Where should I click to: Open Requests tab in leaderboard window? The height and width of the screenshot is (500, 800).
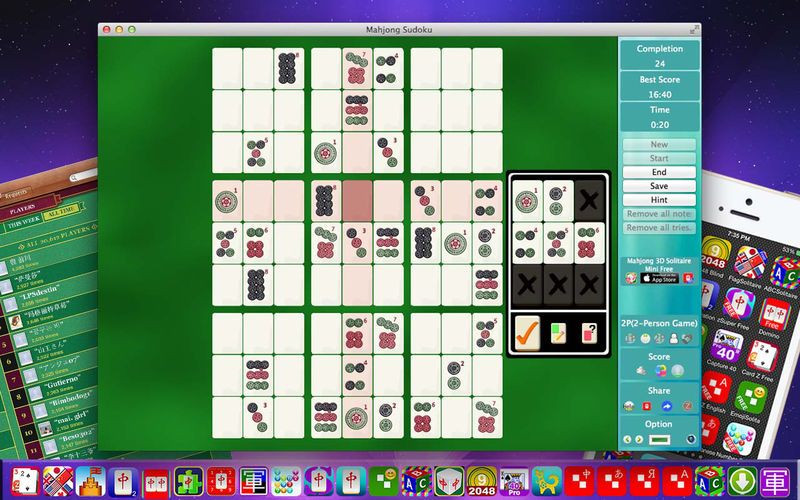pos(16,194)
